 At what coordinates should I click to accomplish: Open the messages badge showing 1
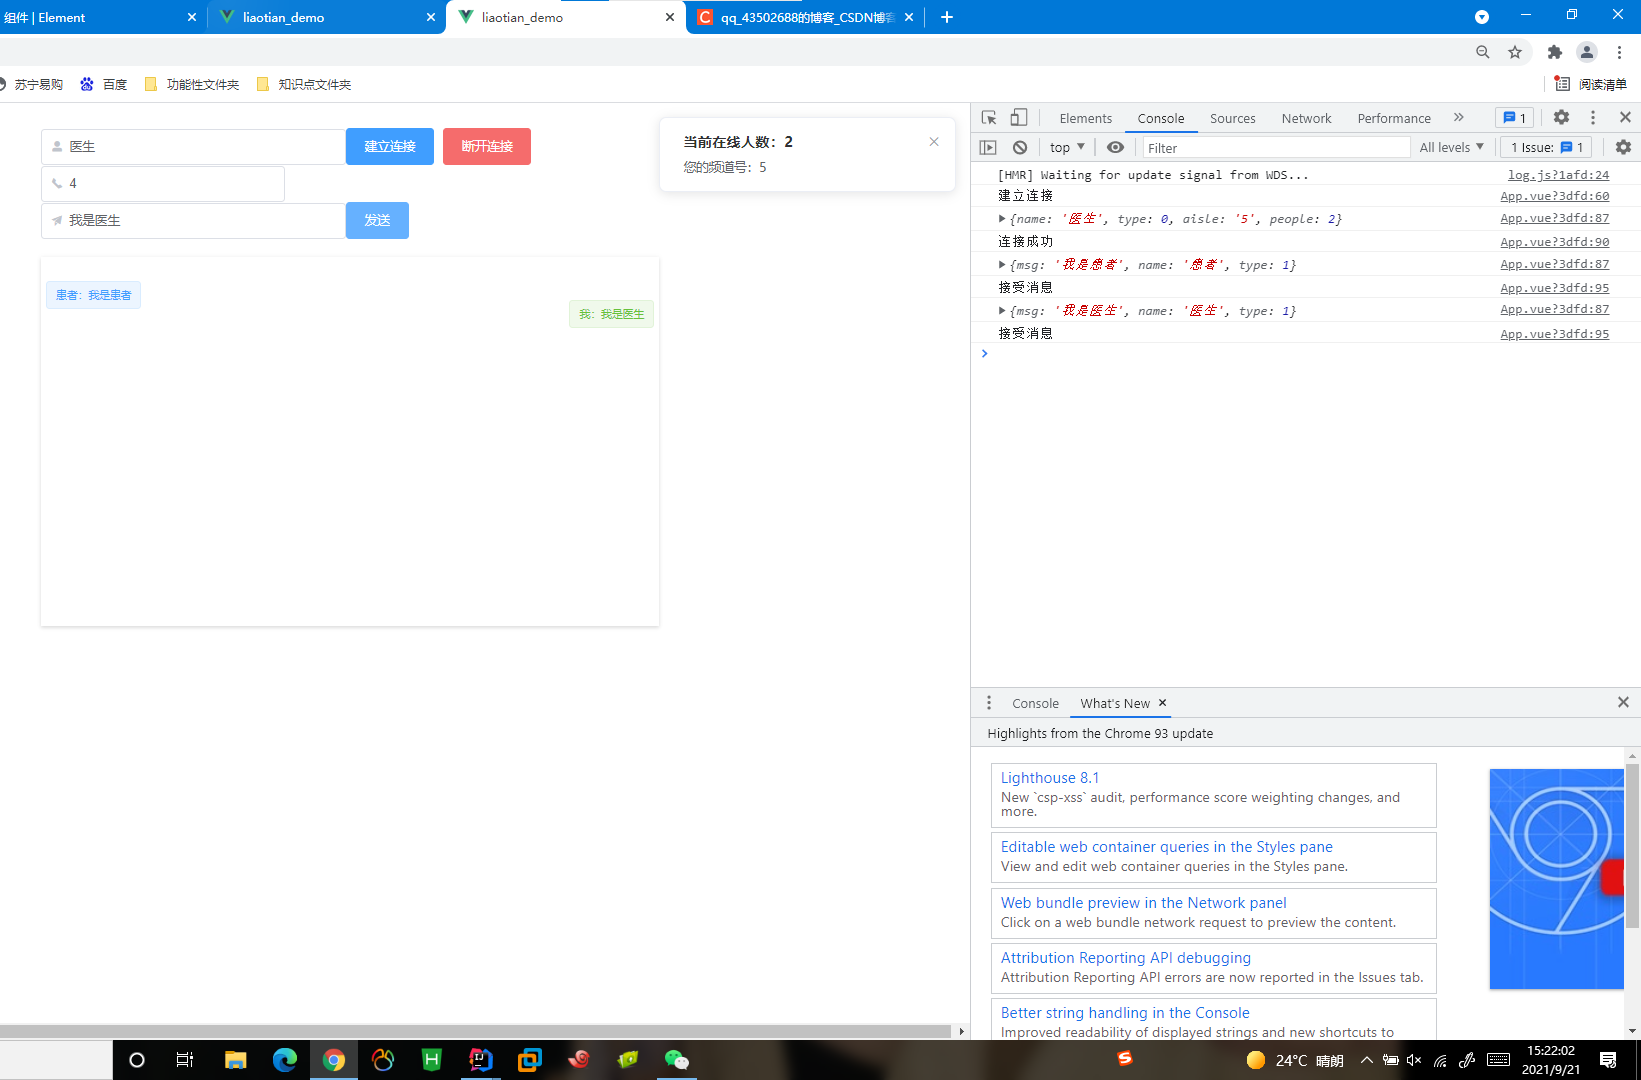click(x=1514, y=118)
